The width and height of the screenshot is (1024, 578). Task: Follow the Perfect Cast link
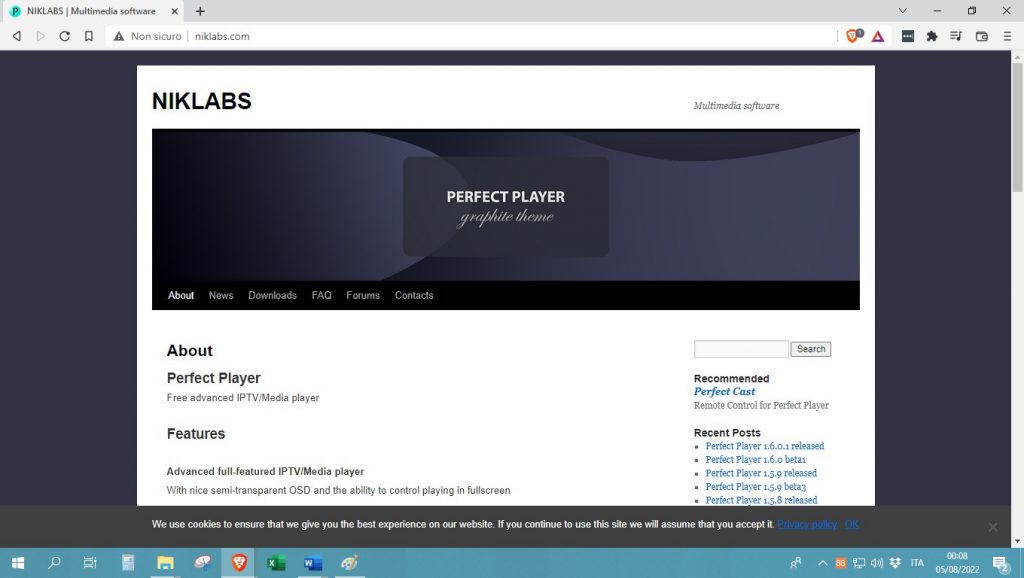pyautogui.click(x=724, y=391)
